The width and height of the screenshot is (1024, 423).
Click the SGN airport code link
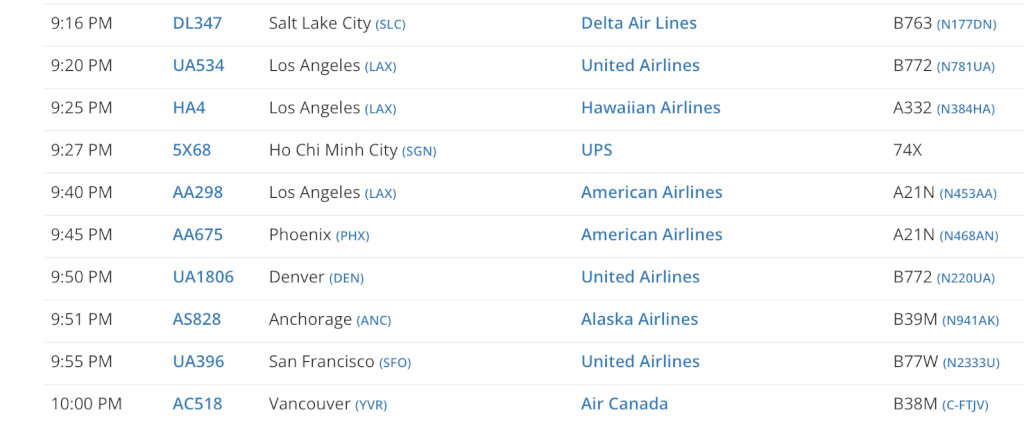point(419,151)
